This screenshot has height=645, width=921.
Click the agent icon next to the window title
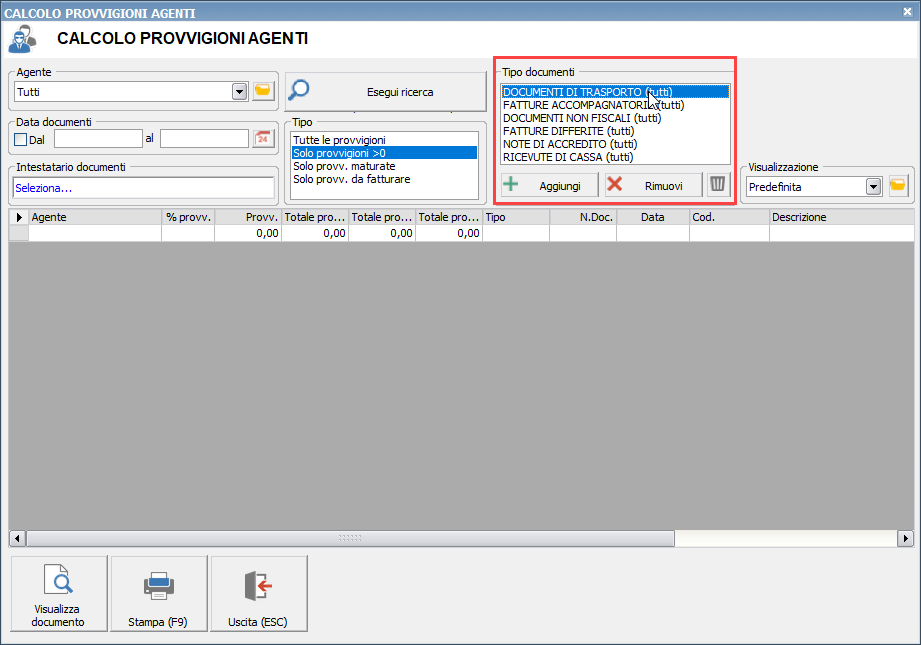point(22,39)
